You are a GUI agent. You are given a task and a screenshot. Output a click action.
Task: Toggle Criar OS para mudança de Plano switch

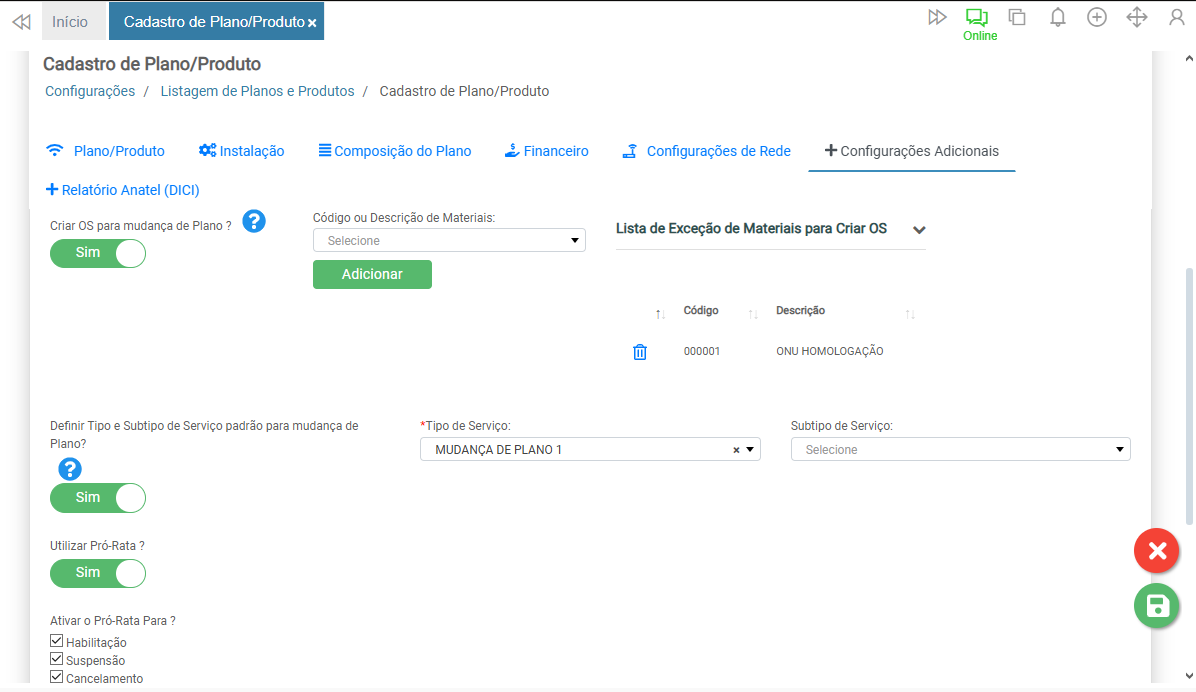point(98,253)
